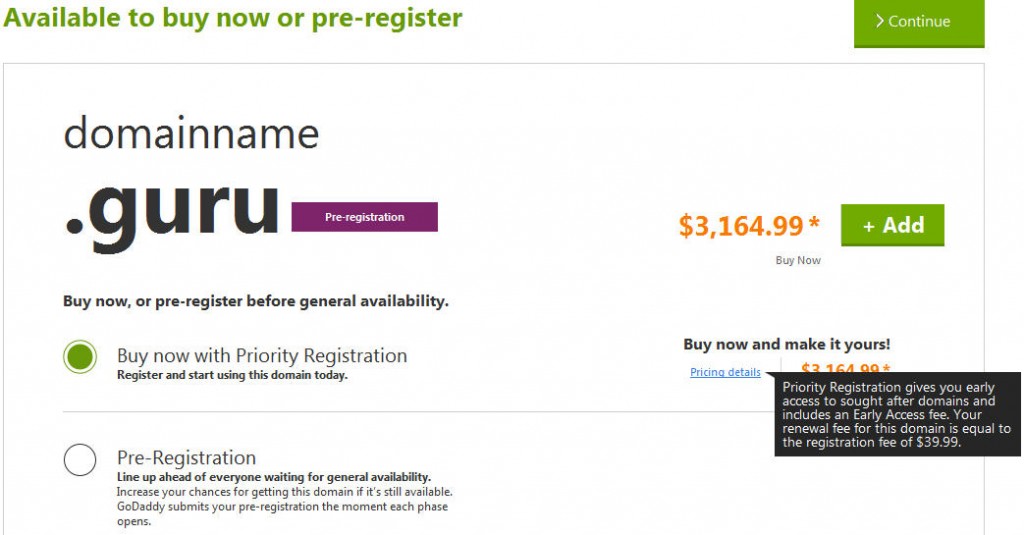Click the plus sign on Add button

869,226
